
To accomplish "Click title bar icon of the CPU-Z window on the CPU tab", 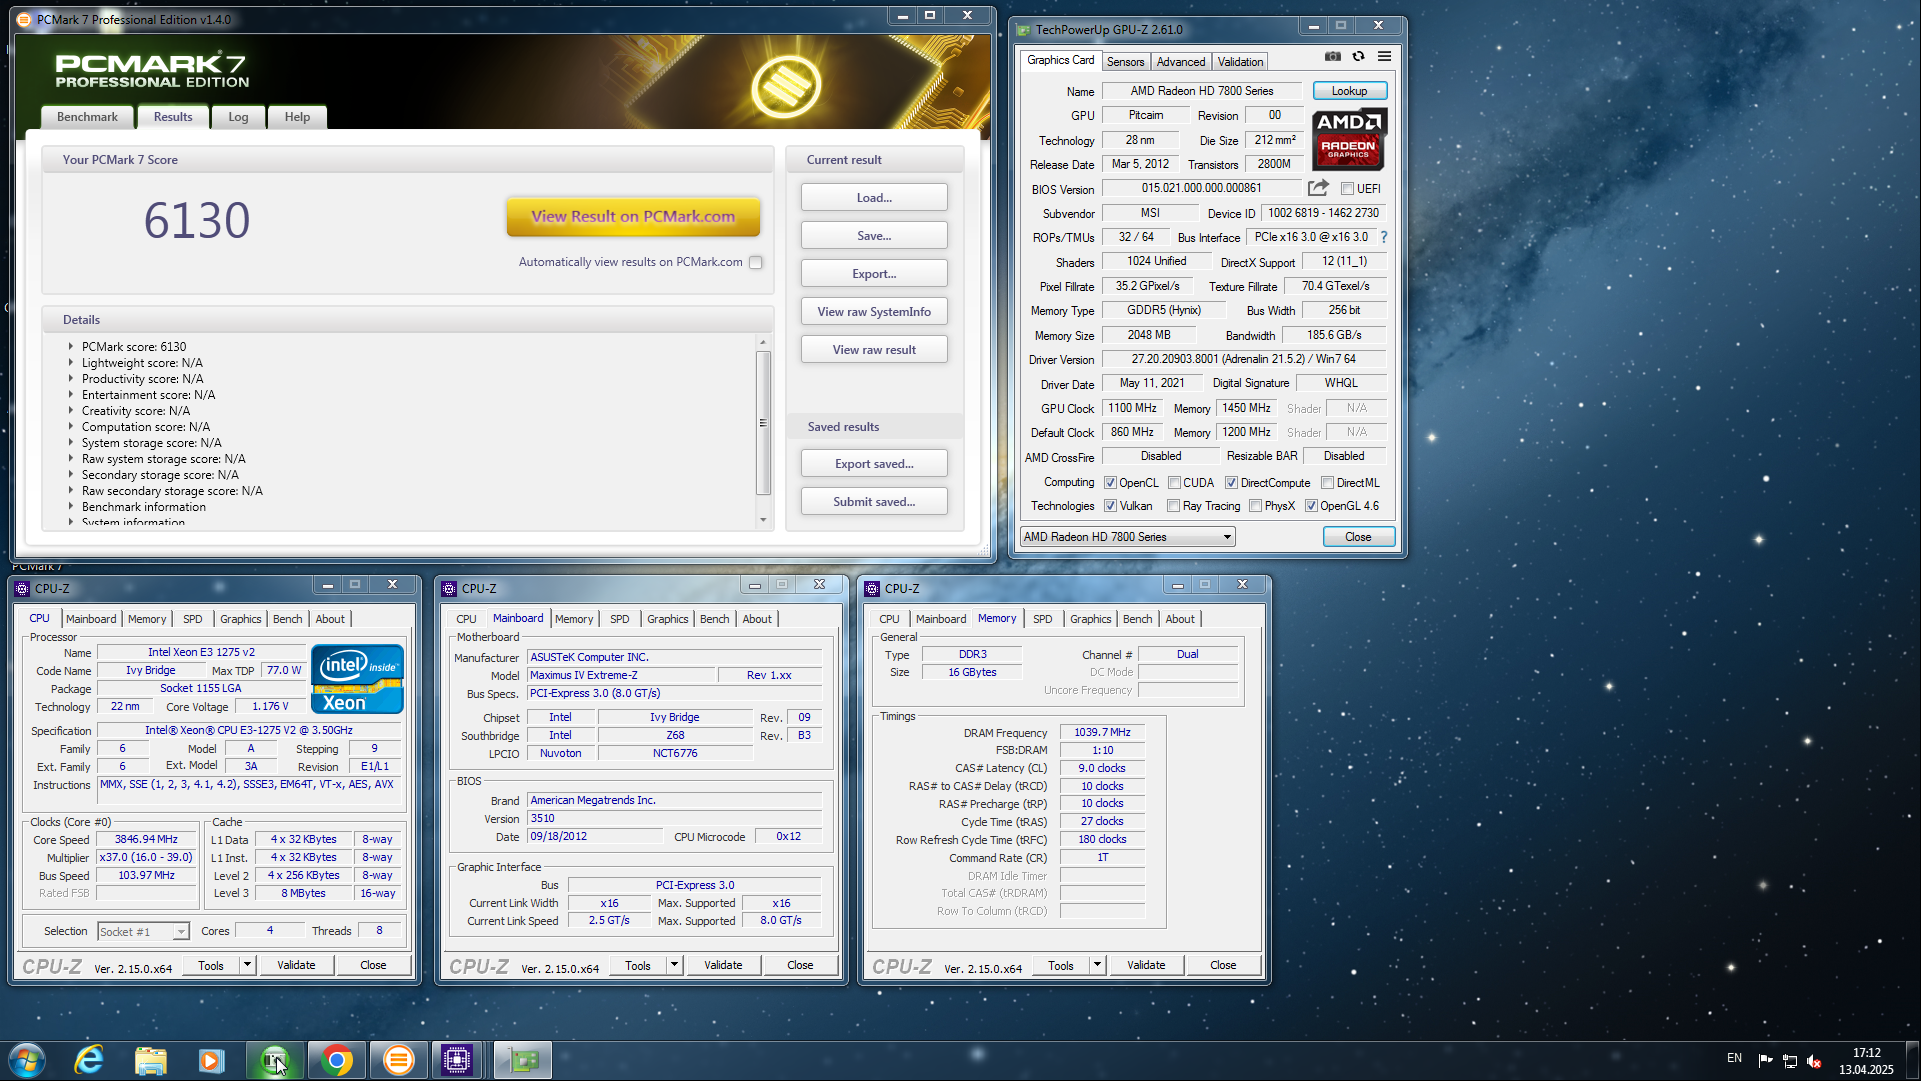I will 22,588.
